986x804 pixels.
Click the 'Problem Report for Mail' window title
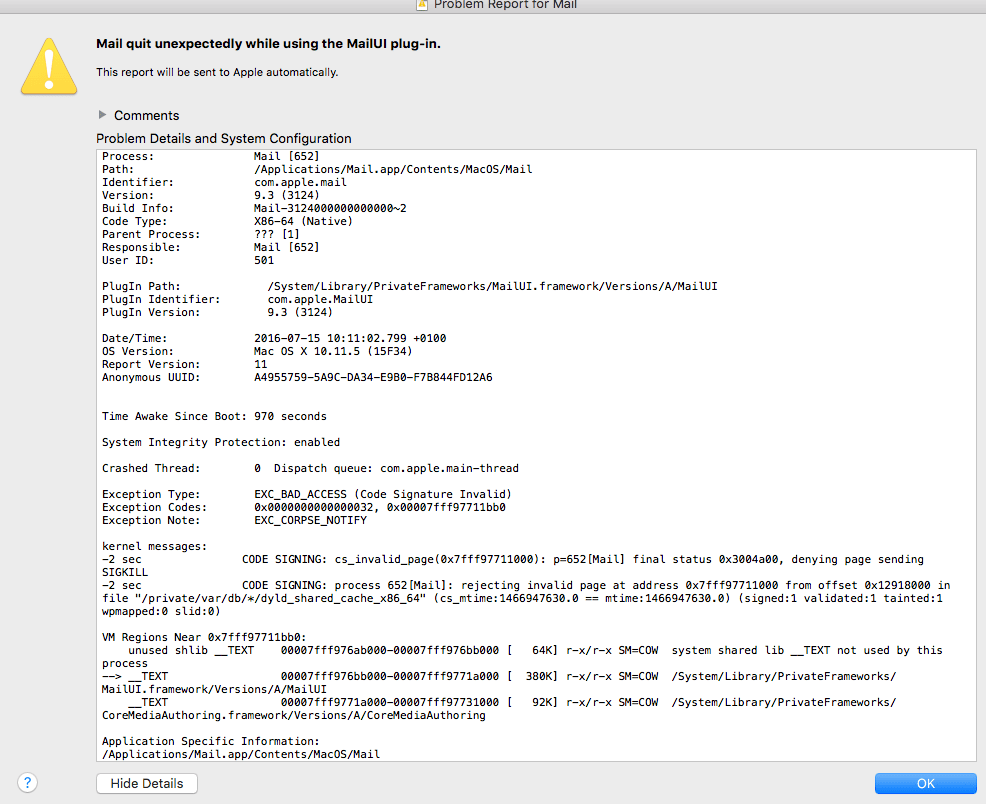(x=505, y=5)
